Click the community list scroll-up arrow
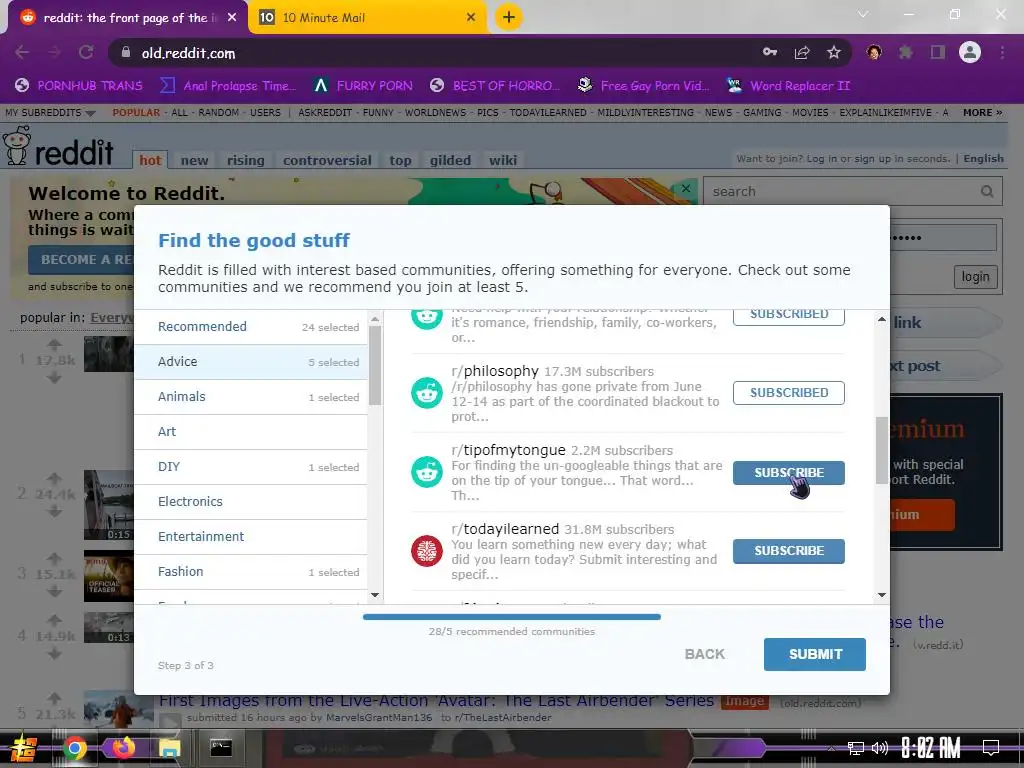This screenshot has width=1024, height=768. click(882, 319)
